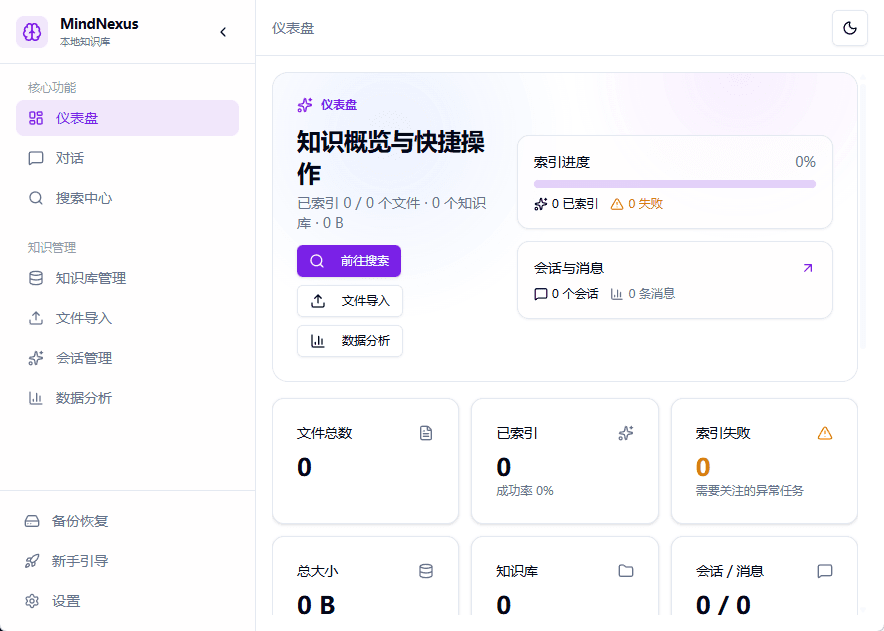This screenshot has width=884, height=631.
Task: Click the 备份恢复 drive icon
Action: 32,521
